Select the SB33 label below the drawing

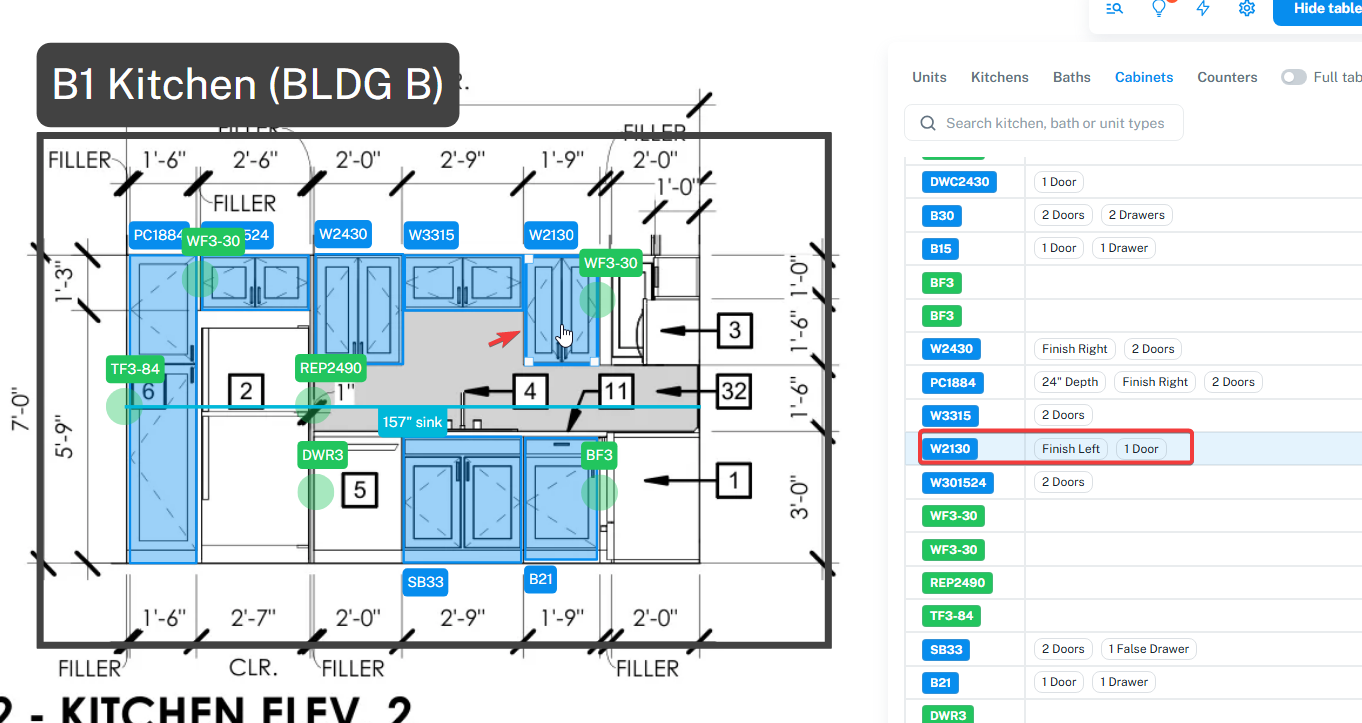tap(425, 582)
